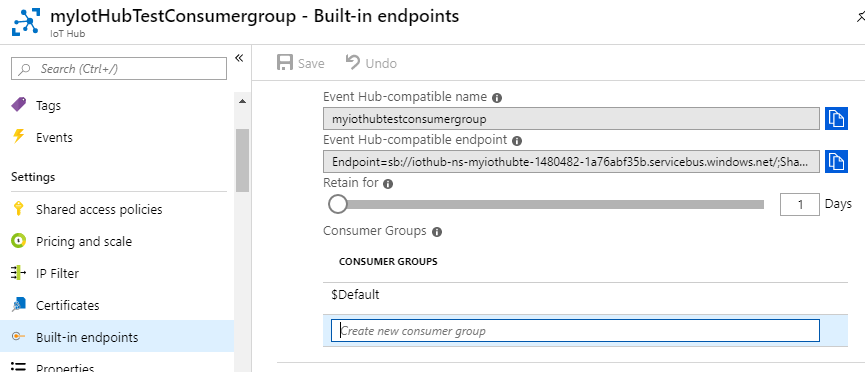Click the CONSUMER GROUPS column header

(x=388, y=262)
